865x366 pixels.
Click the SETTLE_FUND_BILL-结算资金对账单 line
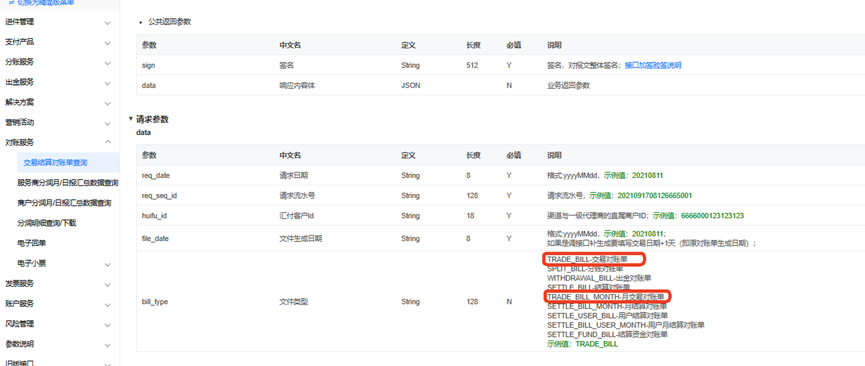(x=607, y=335)
